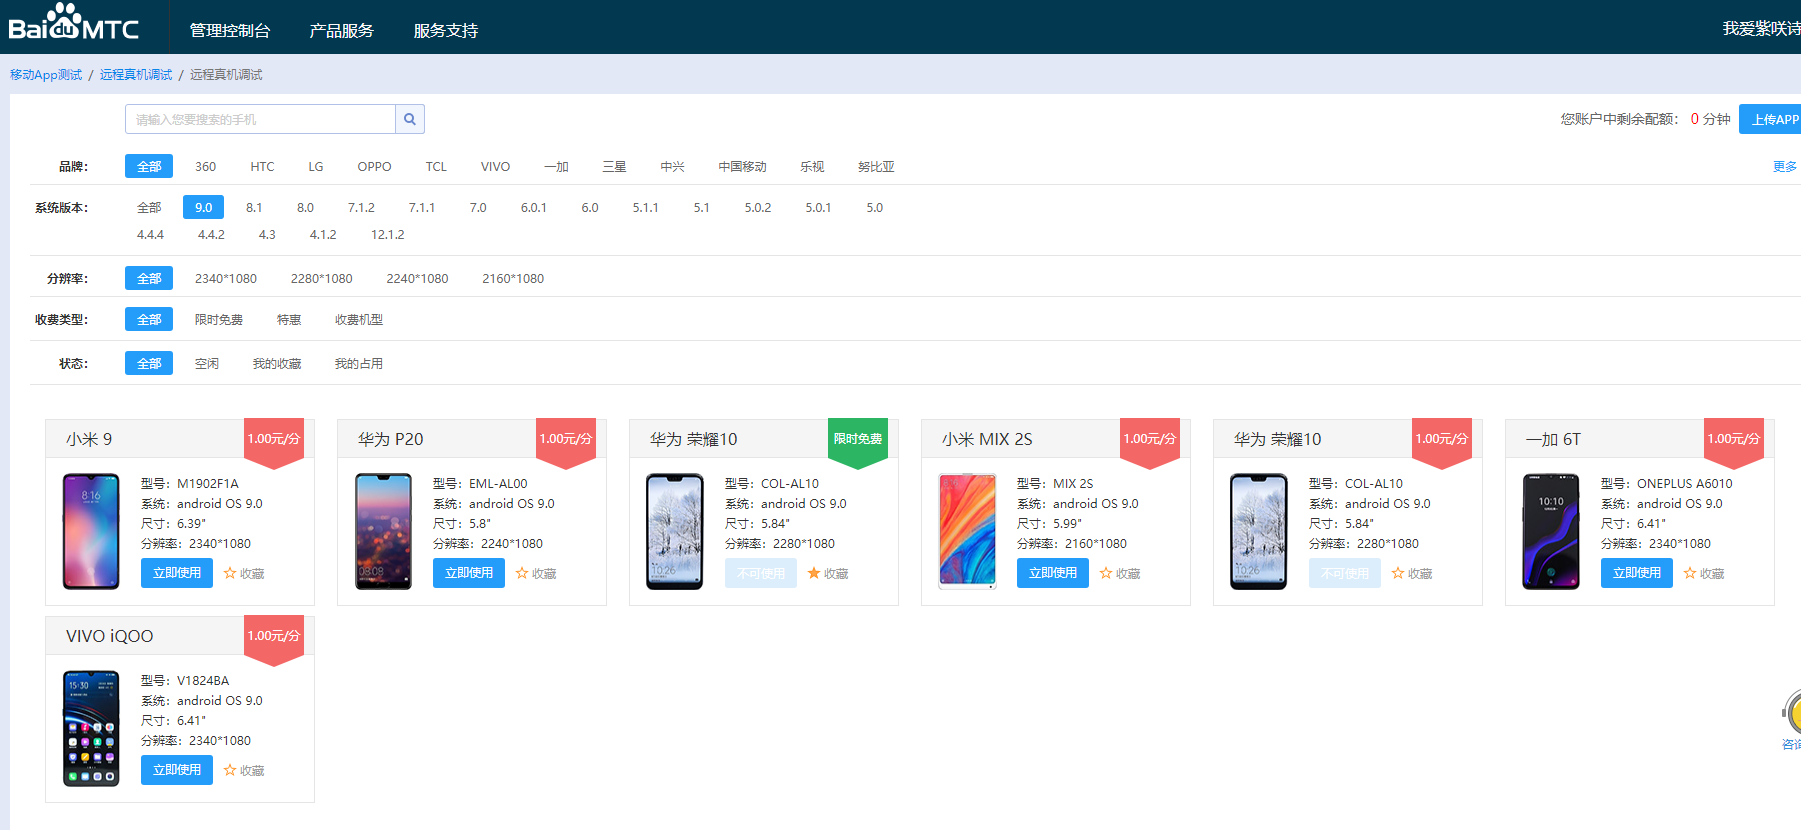The height and width of the screenshot is (830, 1801).
Task: Show 我的收藏 devices
Action: pos(277,364)
